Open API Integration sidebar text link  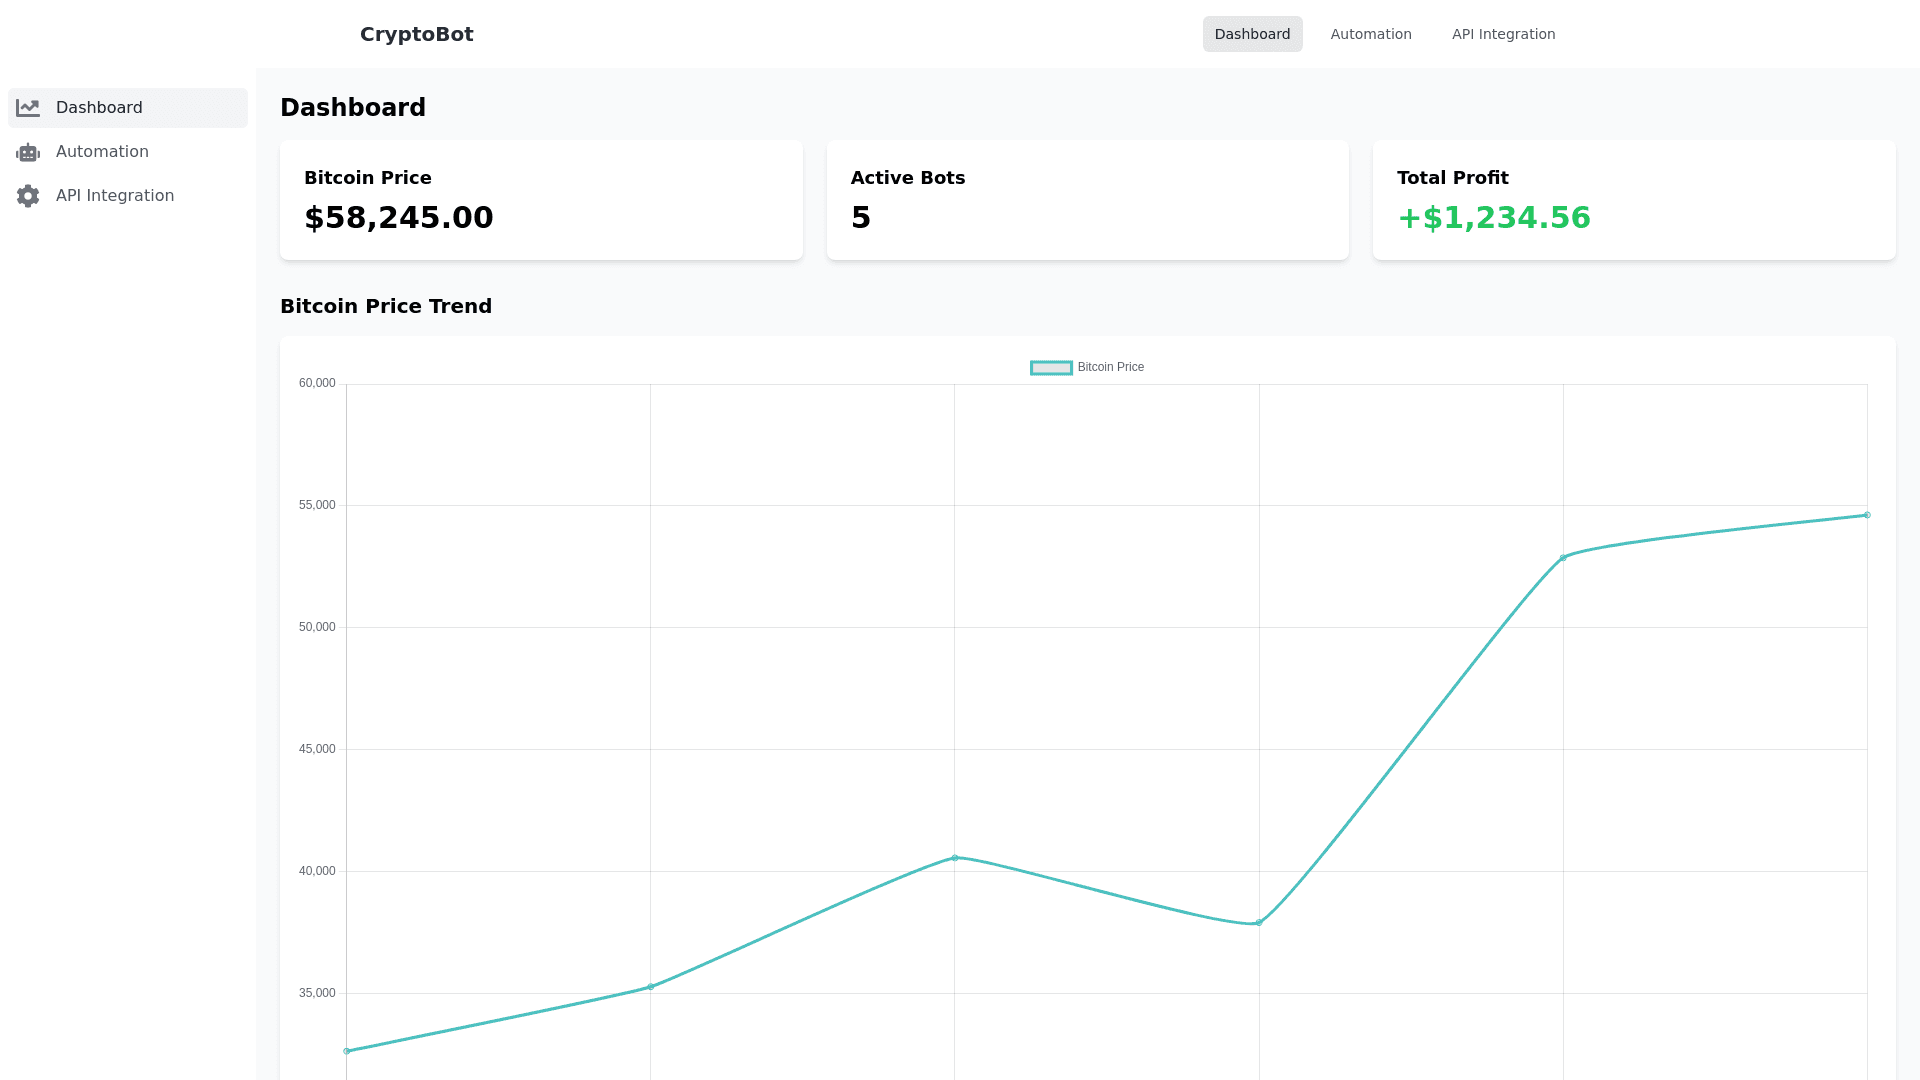tap(115, 196)
